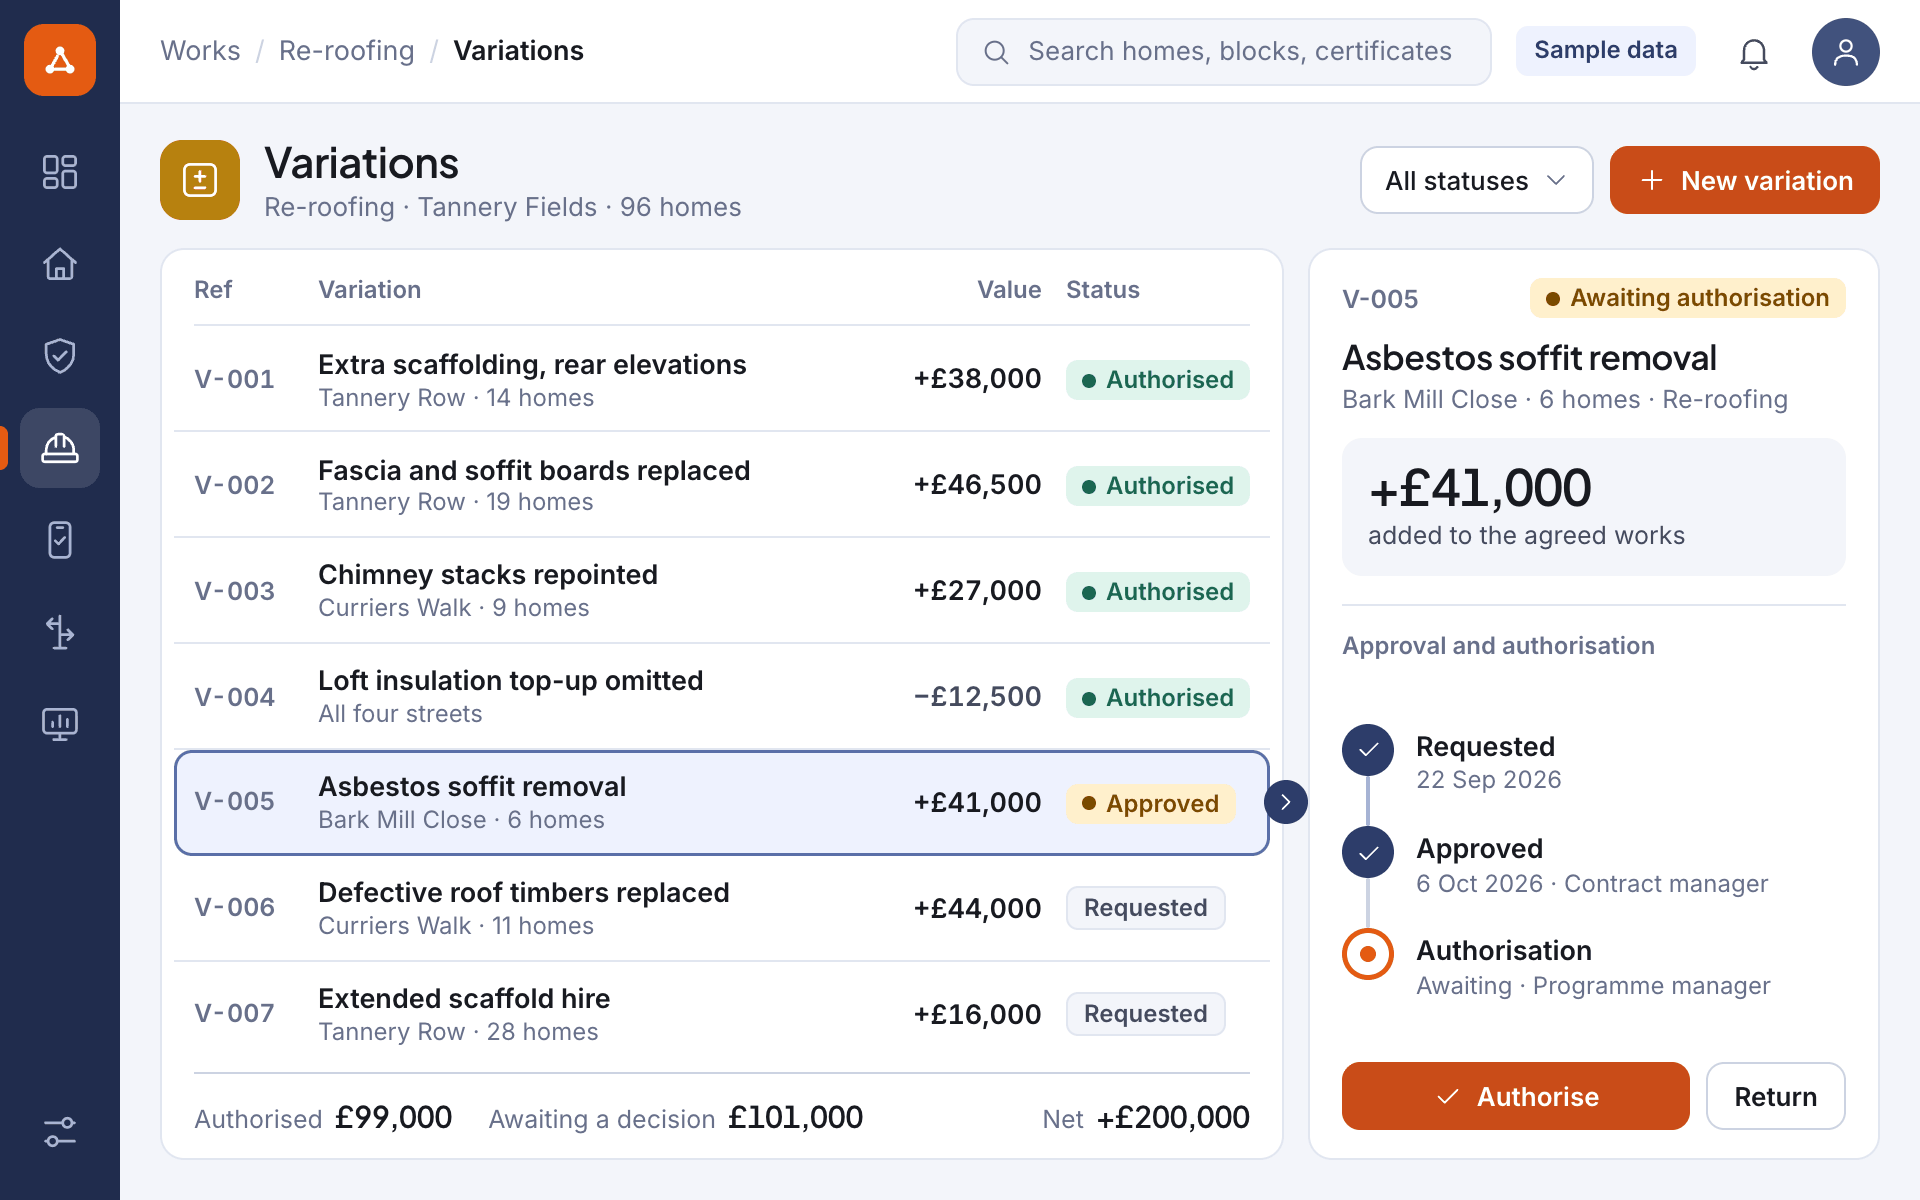Focus the search homes, blocks, certificates field
1920x1200 pixels.
(x=1223, y=52)
